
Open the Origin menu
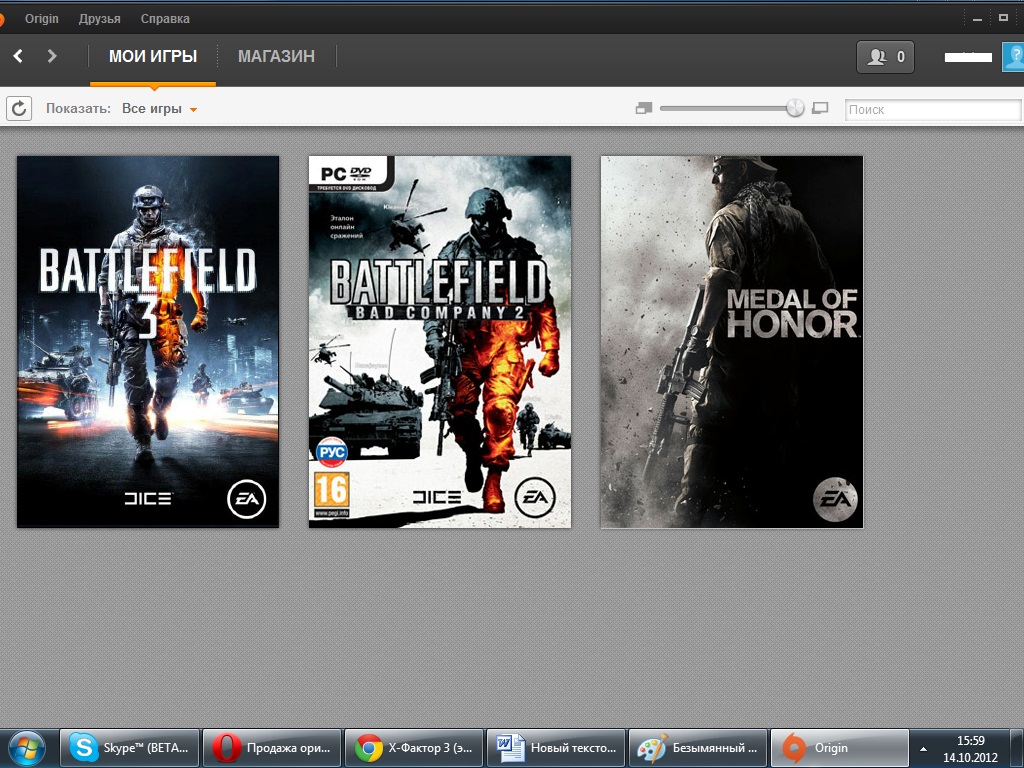coord(42,19)
